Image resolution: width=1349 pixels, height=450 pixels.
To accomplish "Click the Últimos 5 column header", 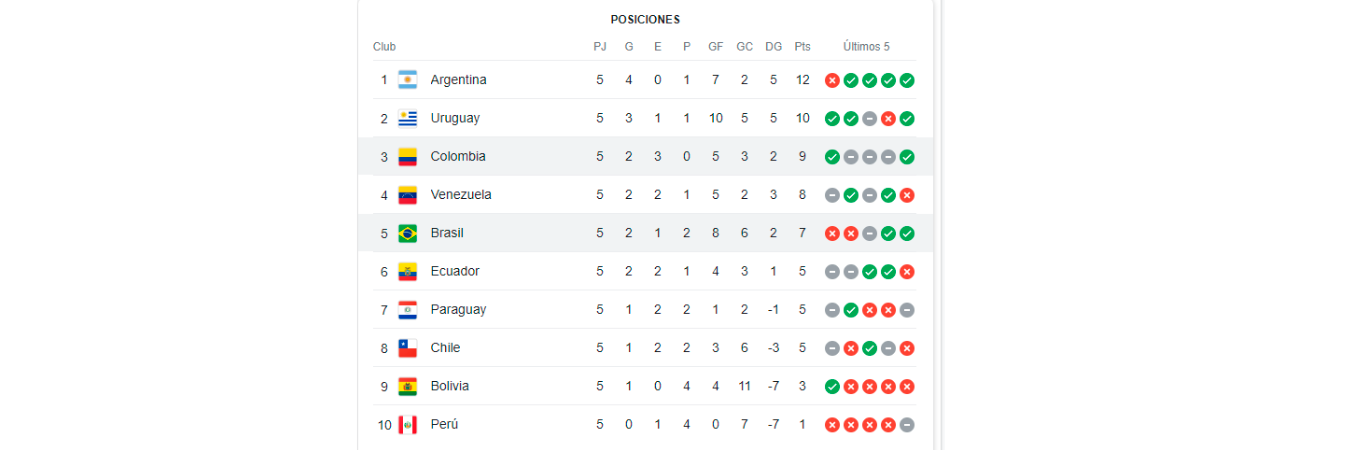I will coord(866,47).
